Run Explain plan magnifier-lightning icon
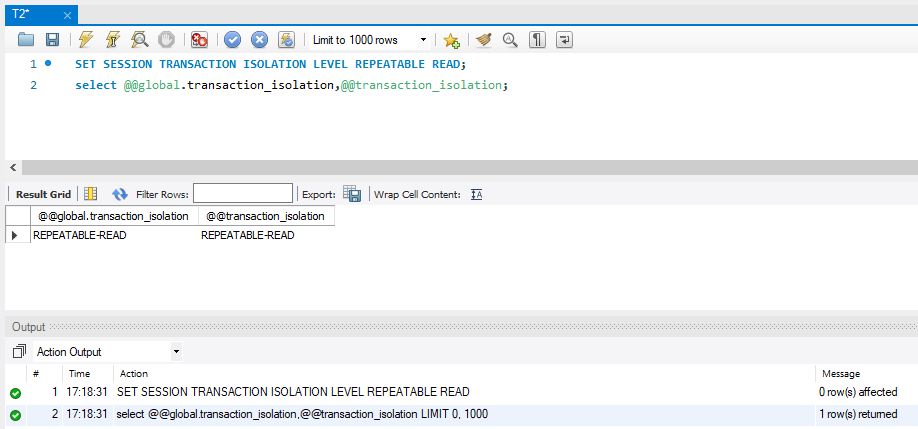 pos(139,40)
